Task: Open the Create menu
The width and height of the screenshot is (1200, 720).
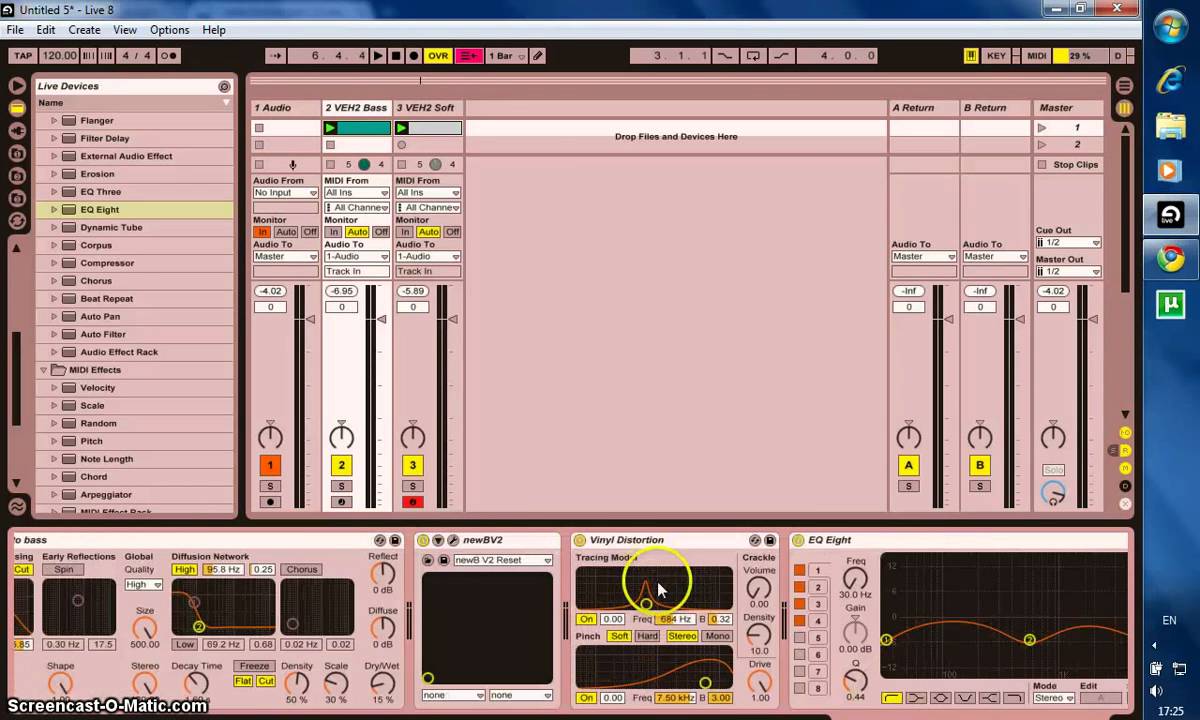Action: (x=84, y=30)
